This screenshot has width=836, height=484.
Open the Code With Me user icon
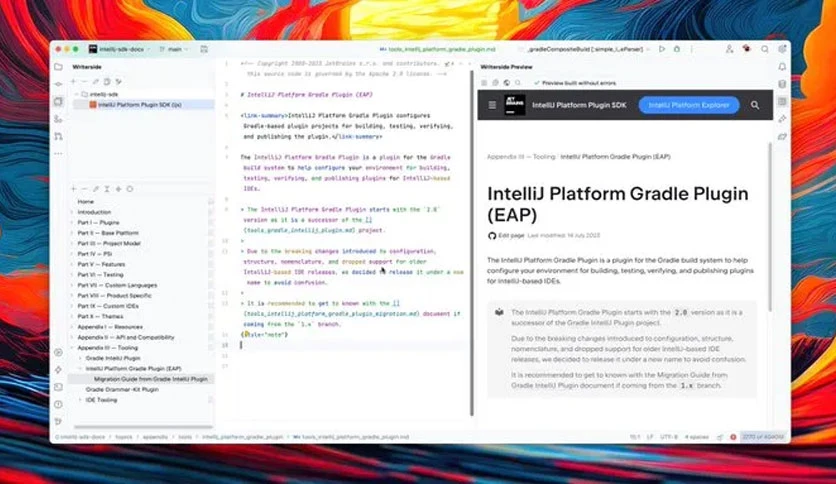(729, 49)
